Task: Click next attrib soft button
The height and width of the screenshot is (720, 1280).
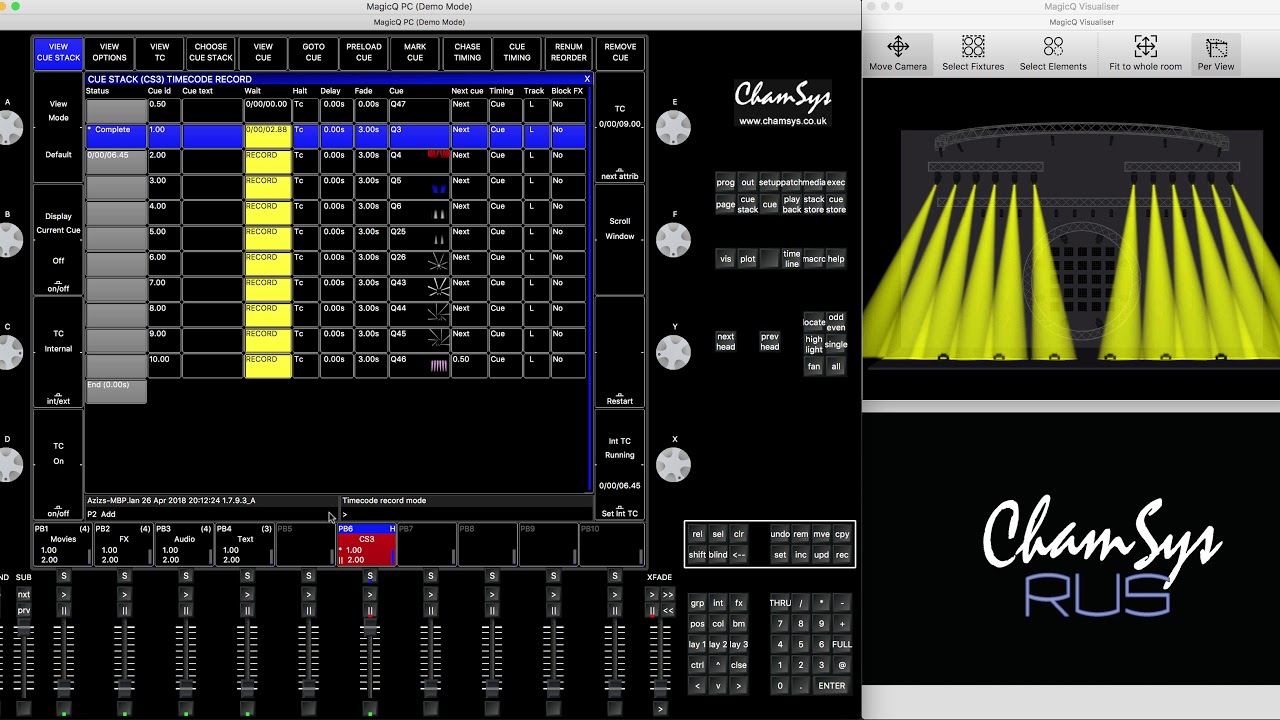Action: click(x=620, y=128)
